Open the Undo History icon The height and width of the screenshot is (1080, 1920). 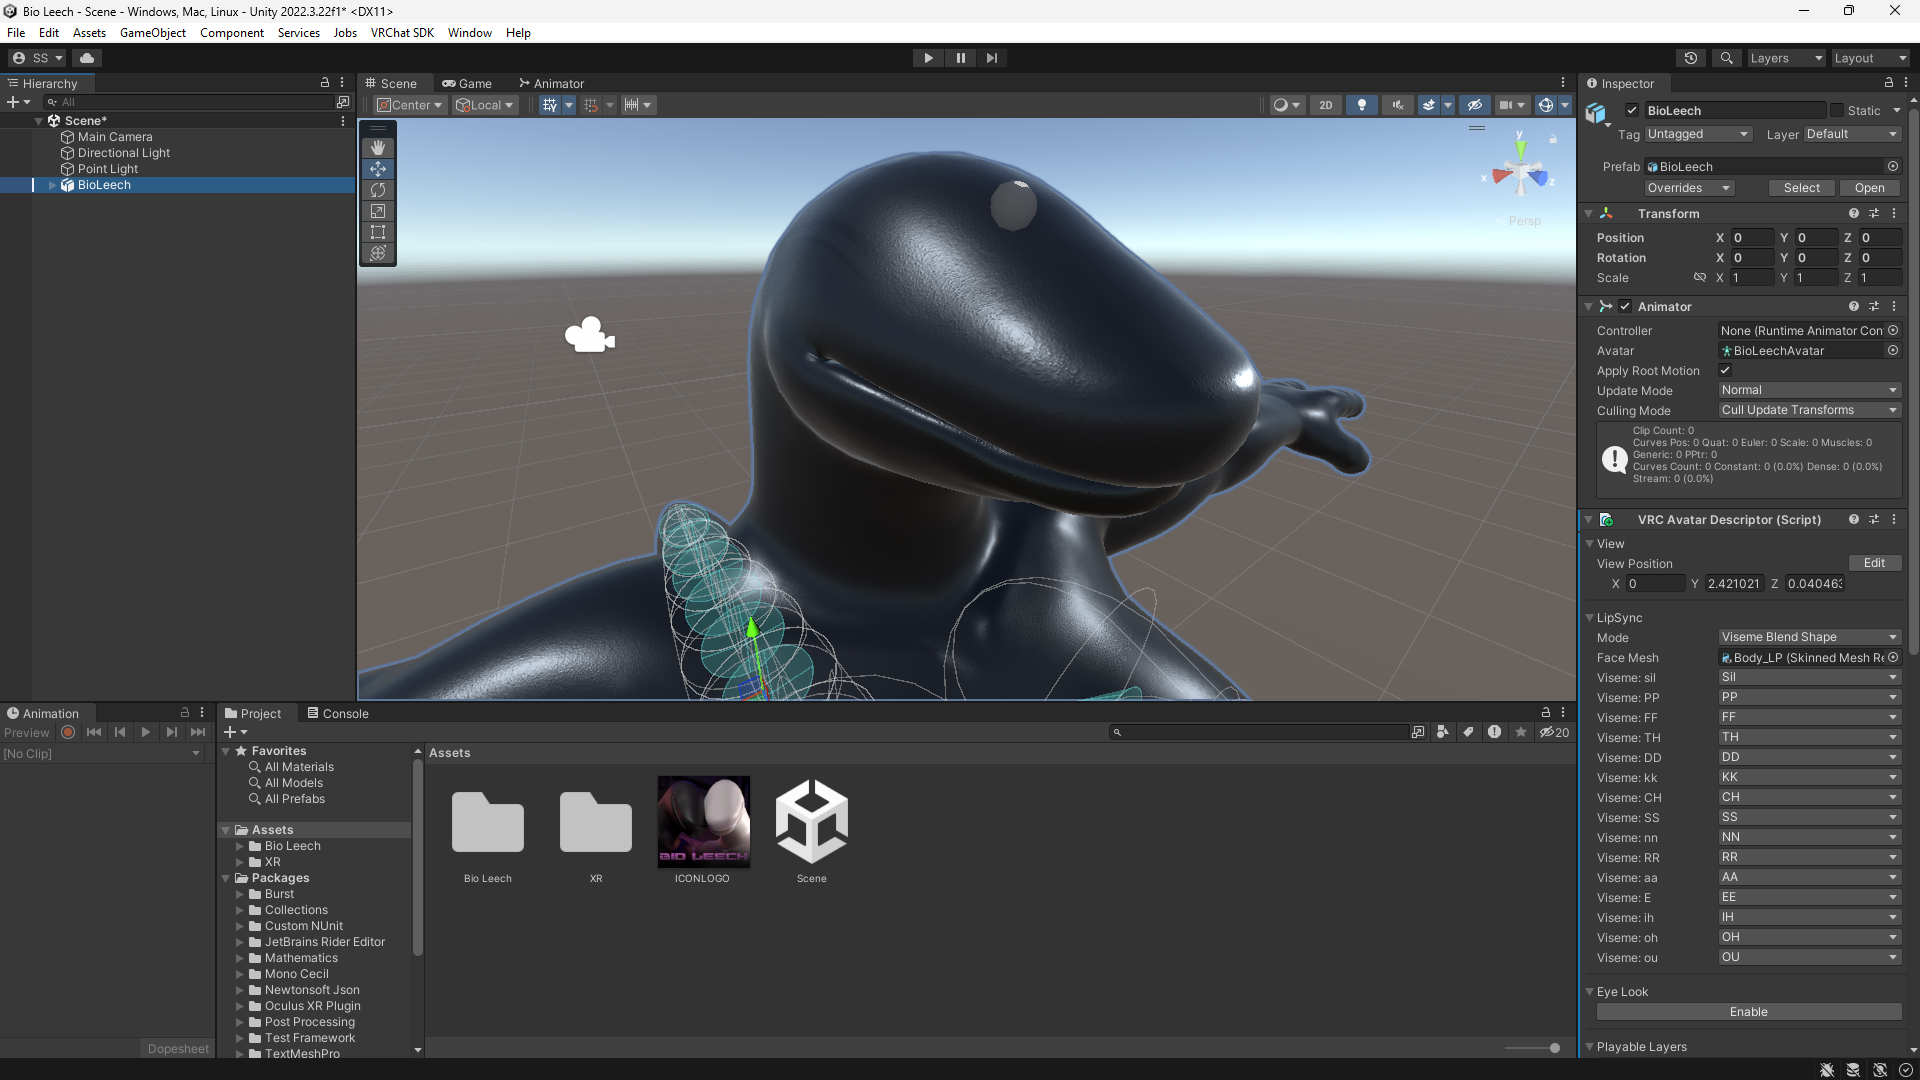click(x=1691, y=58)
